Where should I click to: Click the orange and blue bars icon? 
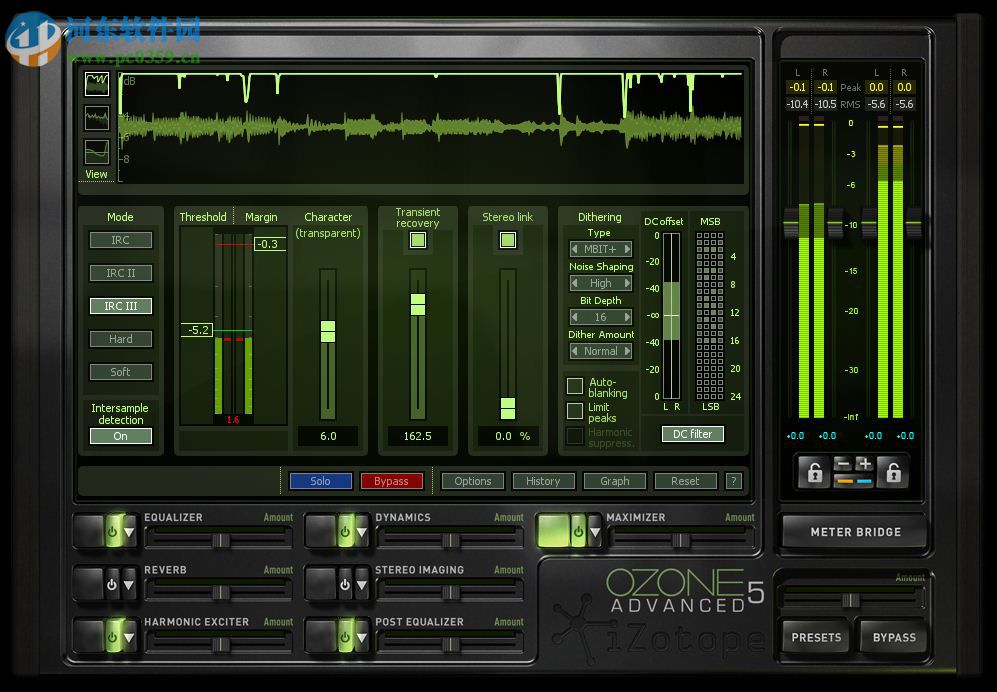(x=854, y=481)
